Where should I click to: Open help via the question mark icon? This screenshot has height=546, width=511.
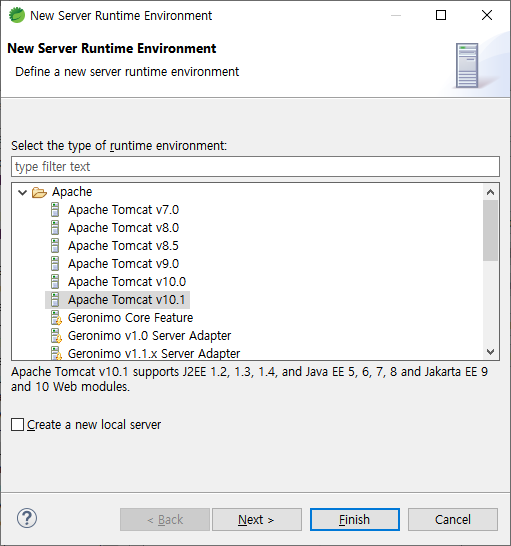pos(27,518)
